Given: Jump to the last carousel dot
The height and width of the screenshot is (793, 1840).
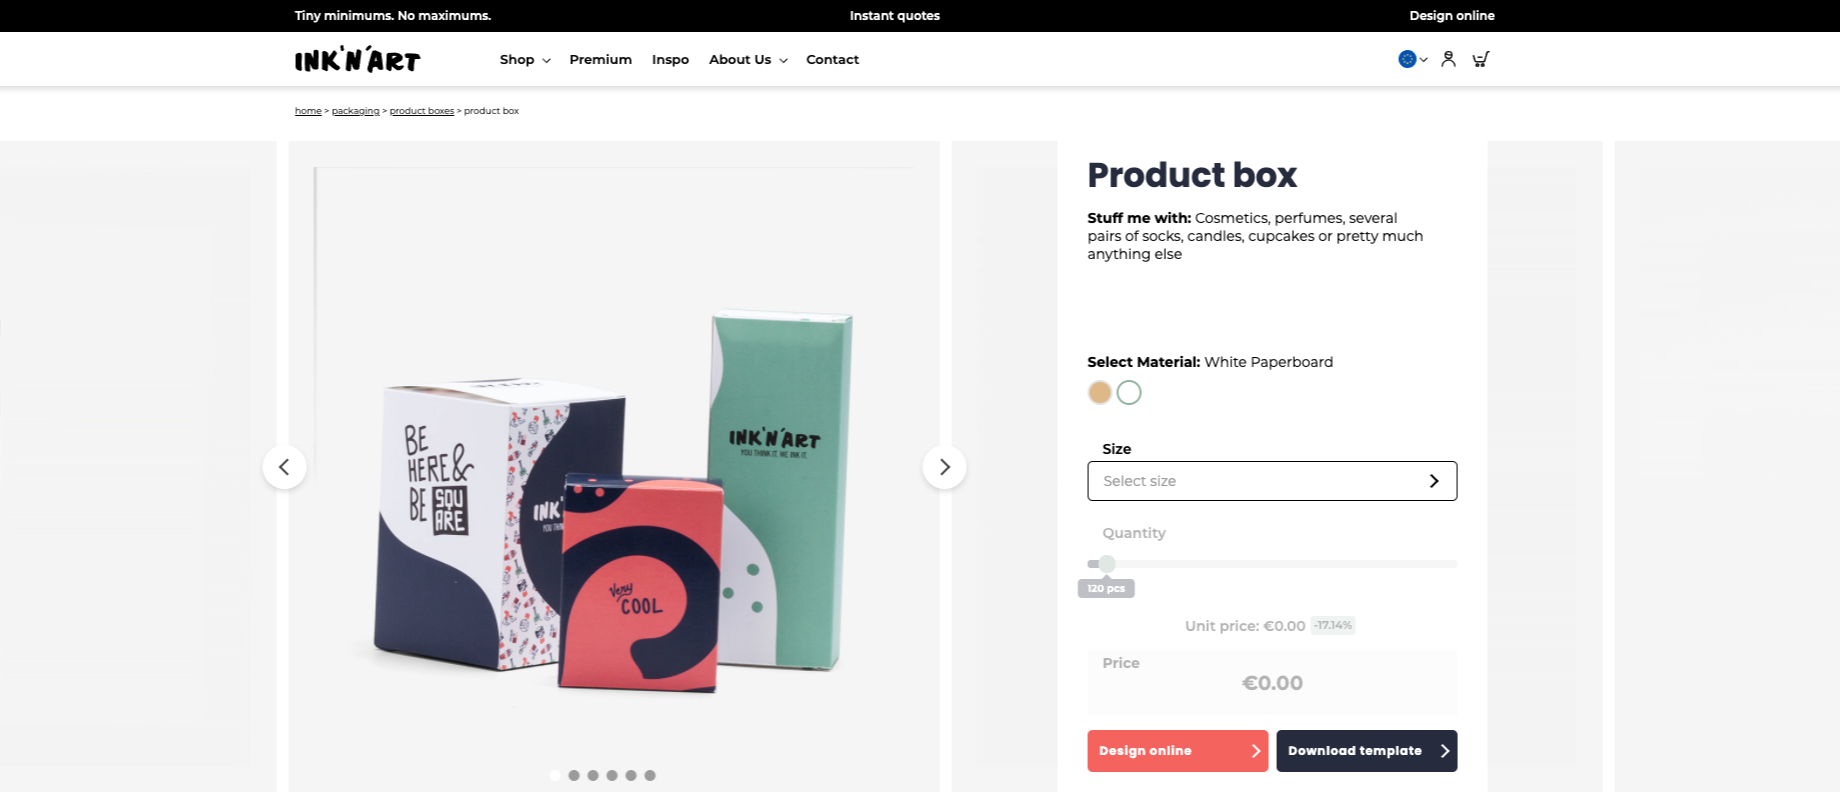Looking at the screenshot, I should (x=650, y=775).
